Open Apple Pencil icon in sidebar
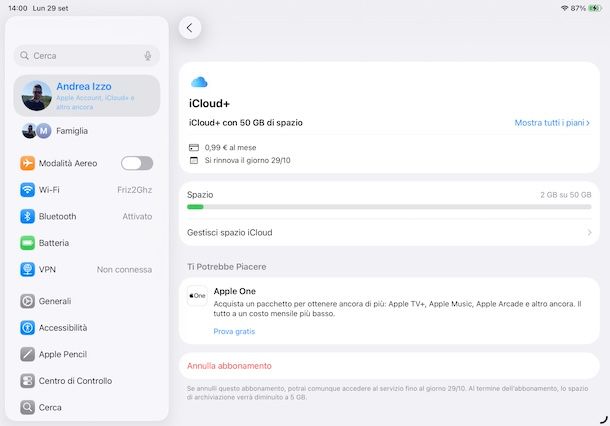Viewport: 610px width, 426px height. [x=28, y=354]
